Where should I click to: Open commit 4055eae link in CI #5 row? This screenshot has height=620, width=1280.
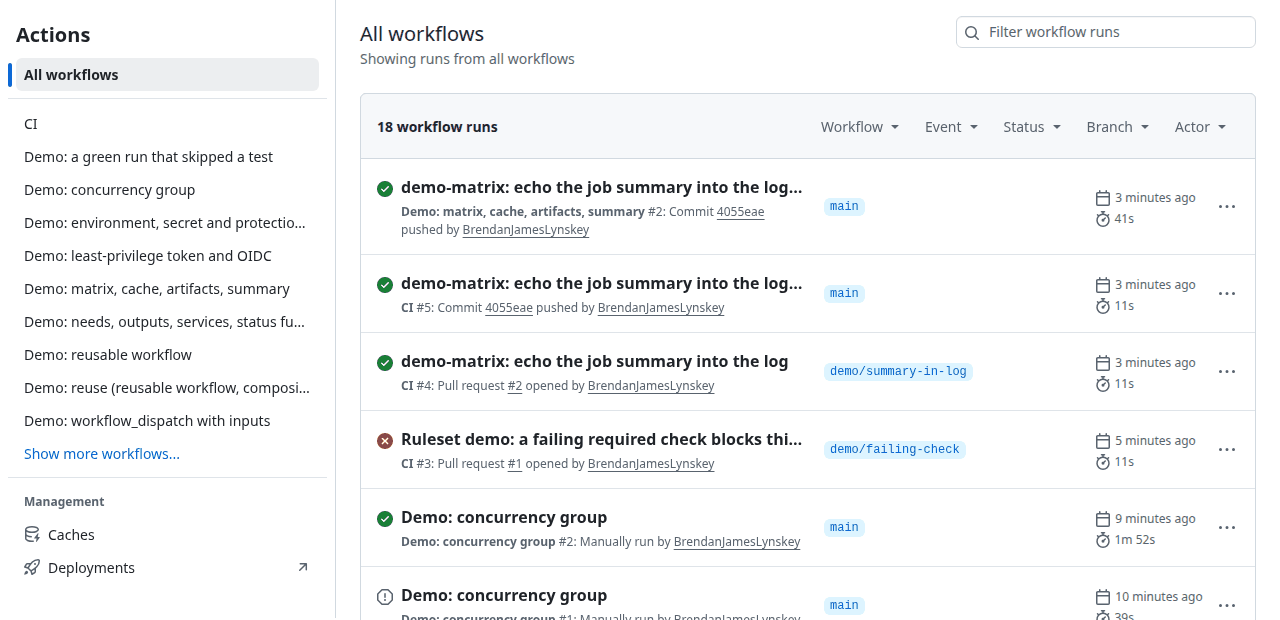click(509, 308)
